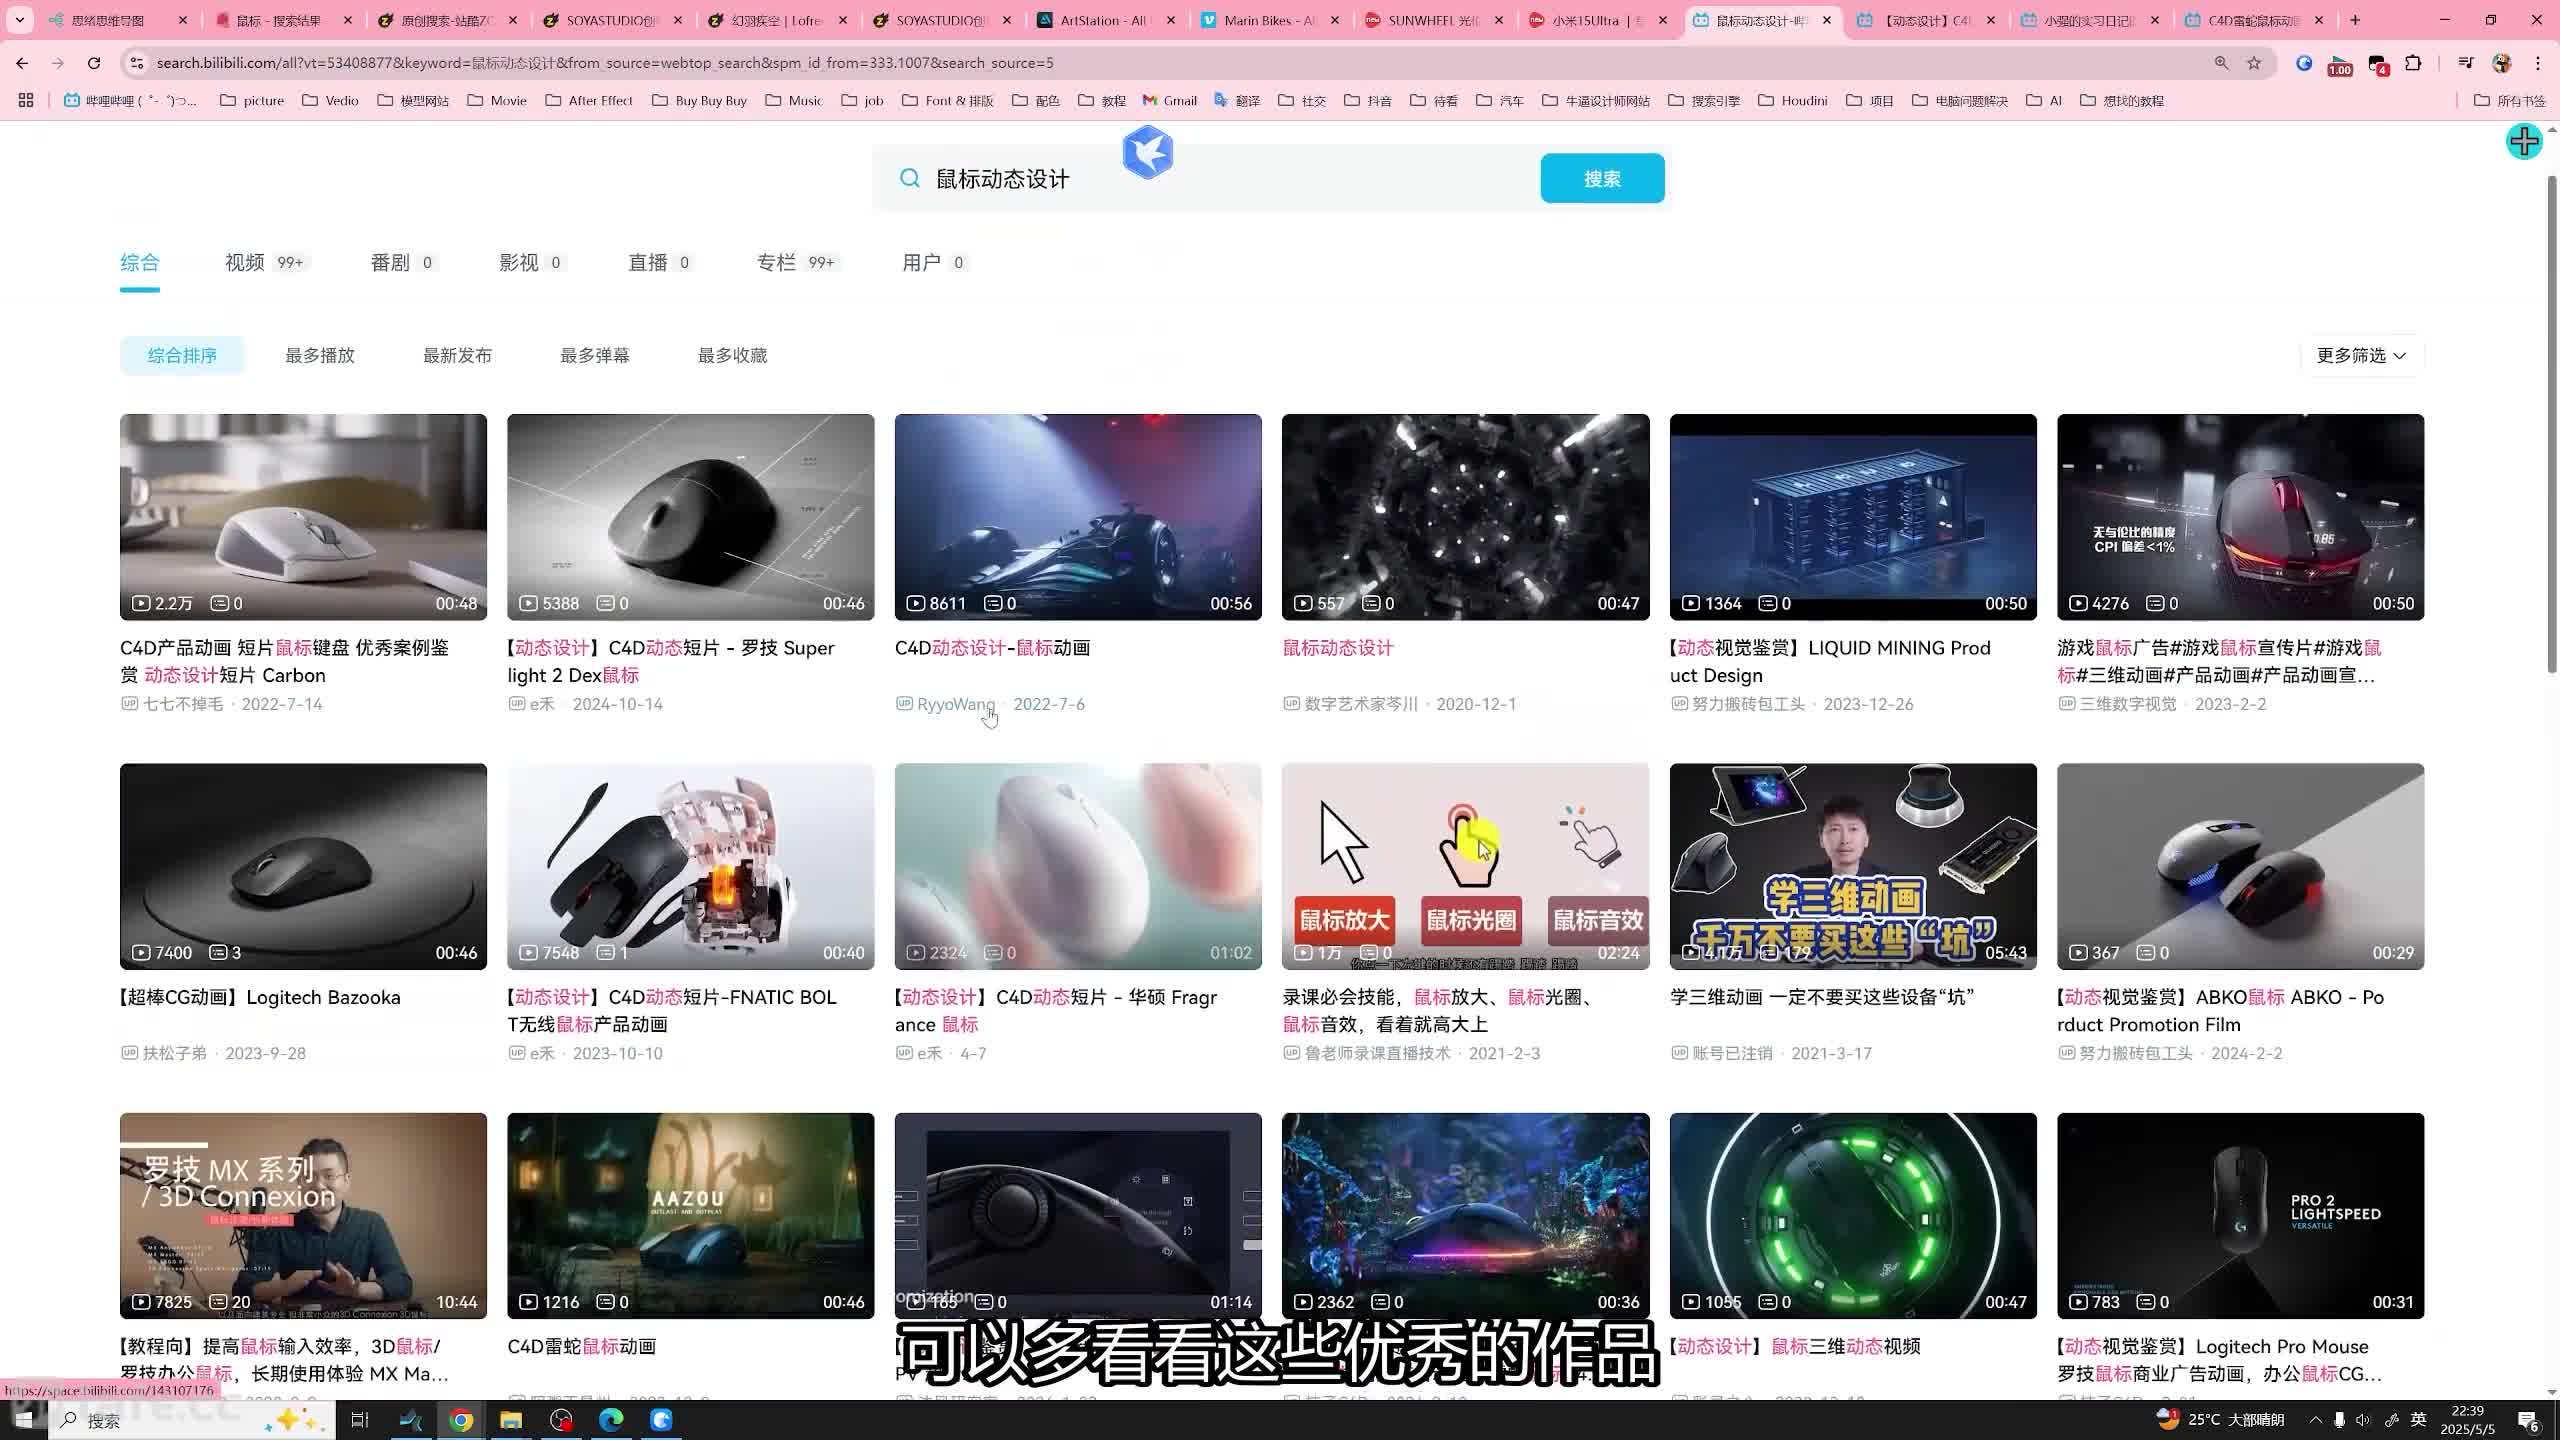
Task: Open the extension showing the 1.00 badge
Action: pos(2340,65)
